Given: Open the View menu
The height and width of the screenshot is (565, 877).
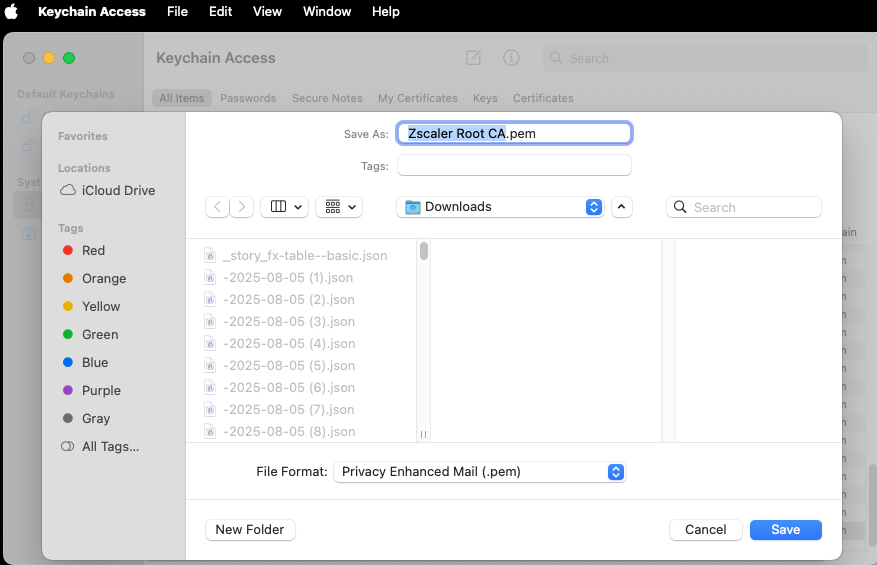Looking at the screenshot, I should (267, 11).
